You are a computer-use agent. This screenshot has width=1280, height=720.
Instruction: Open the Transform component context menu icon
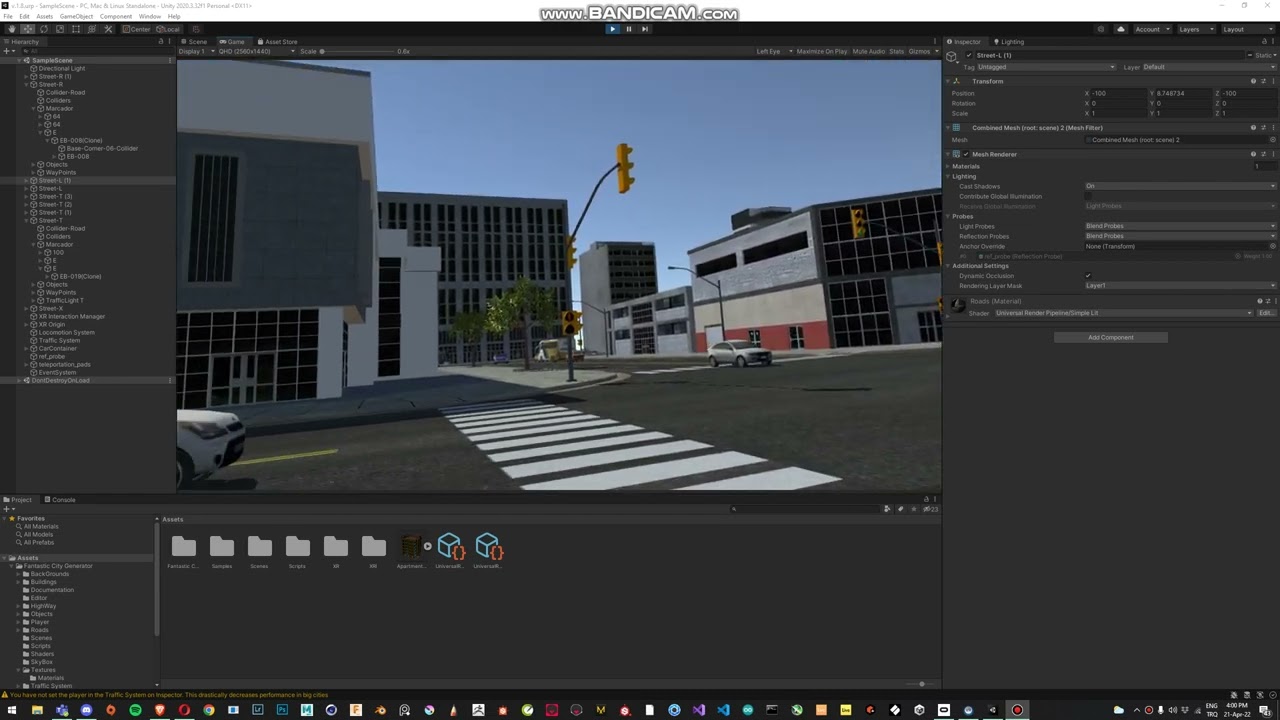click(1273, 81)
